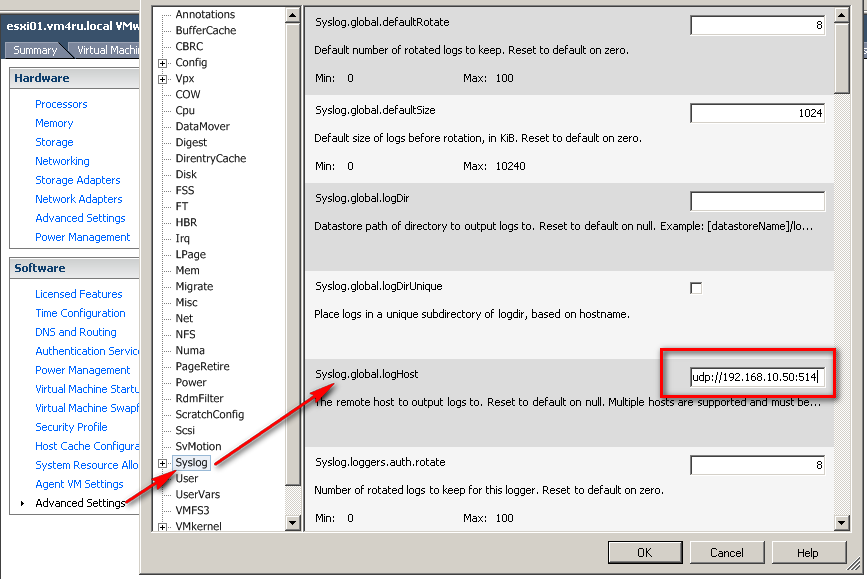Select Software Advanced Settings entry
This screenshot has width=867, height=579.
(81, 503)
